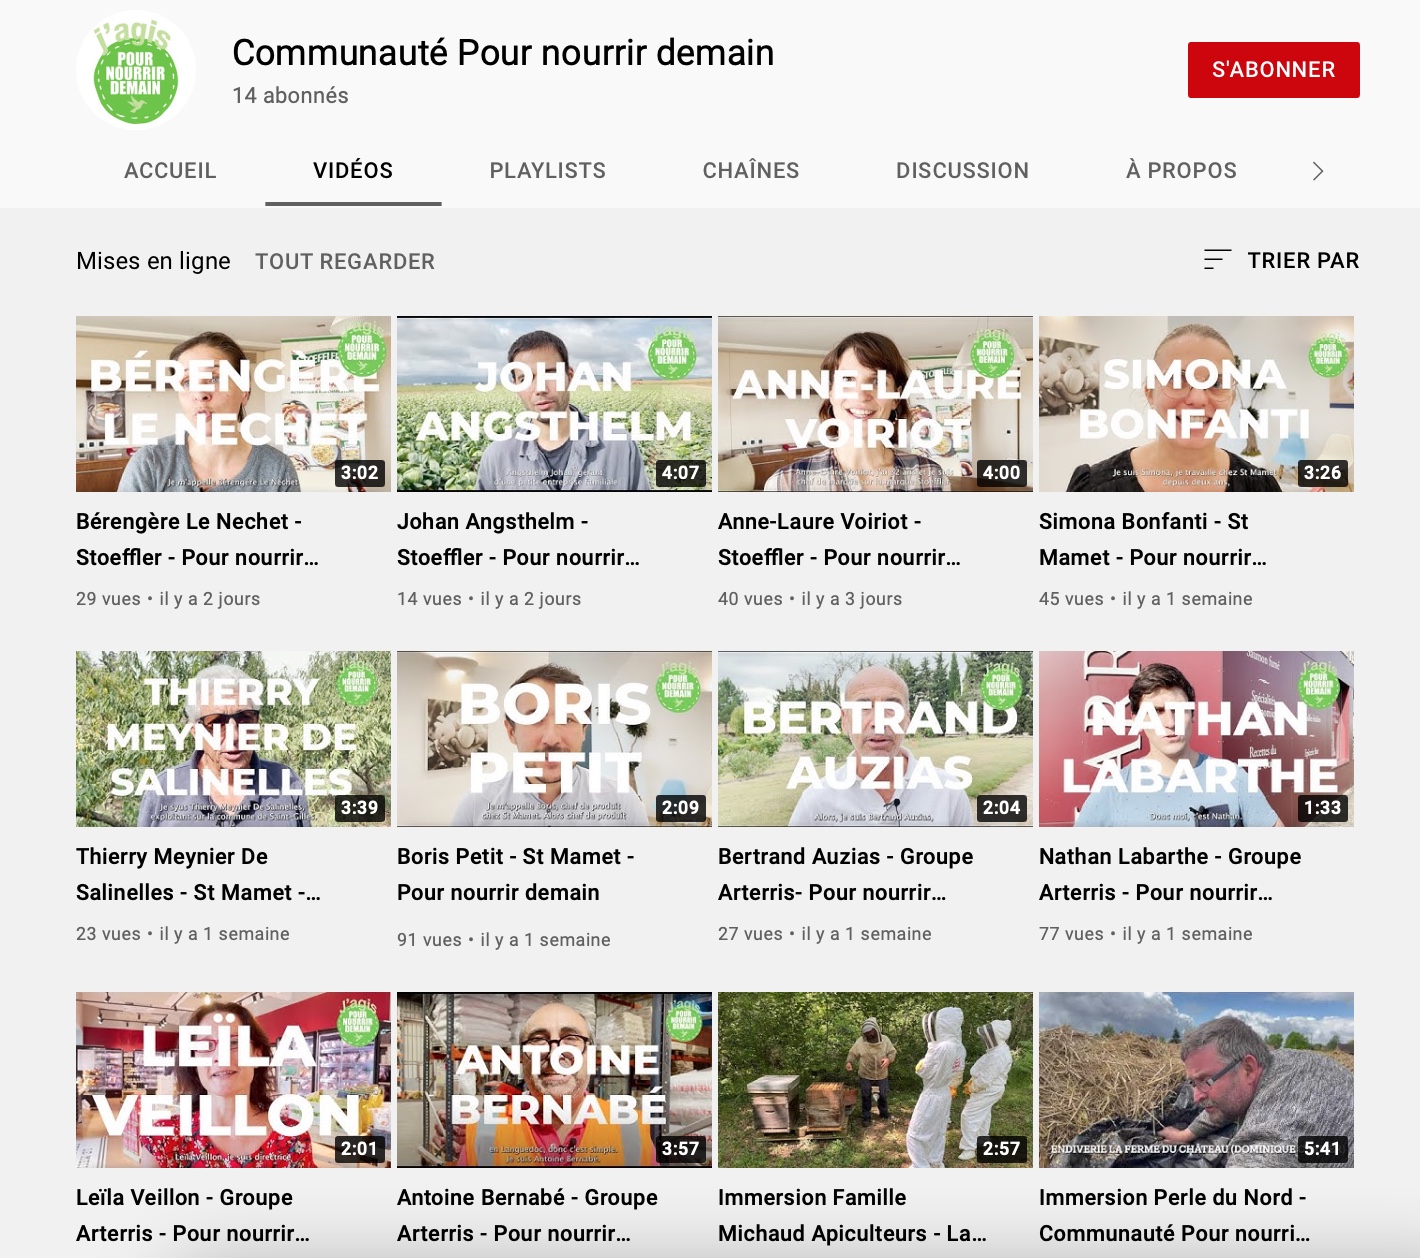Click the Pour Nourrir Demain channel avatar
Viewport: 1420px width, 1258px height.
[x=135, y=71]
